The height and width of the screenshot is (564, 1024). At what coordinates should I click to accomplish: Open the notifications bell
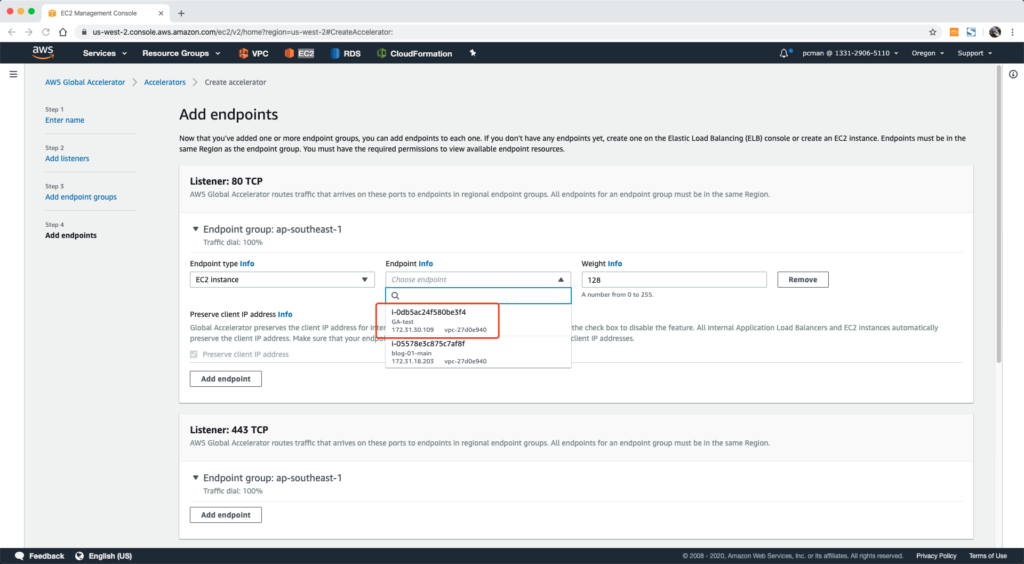click(x=784, y=53)
